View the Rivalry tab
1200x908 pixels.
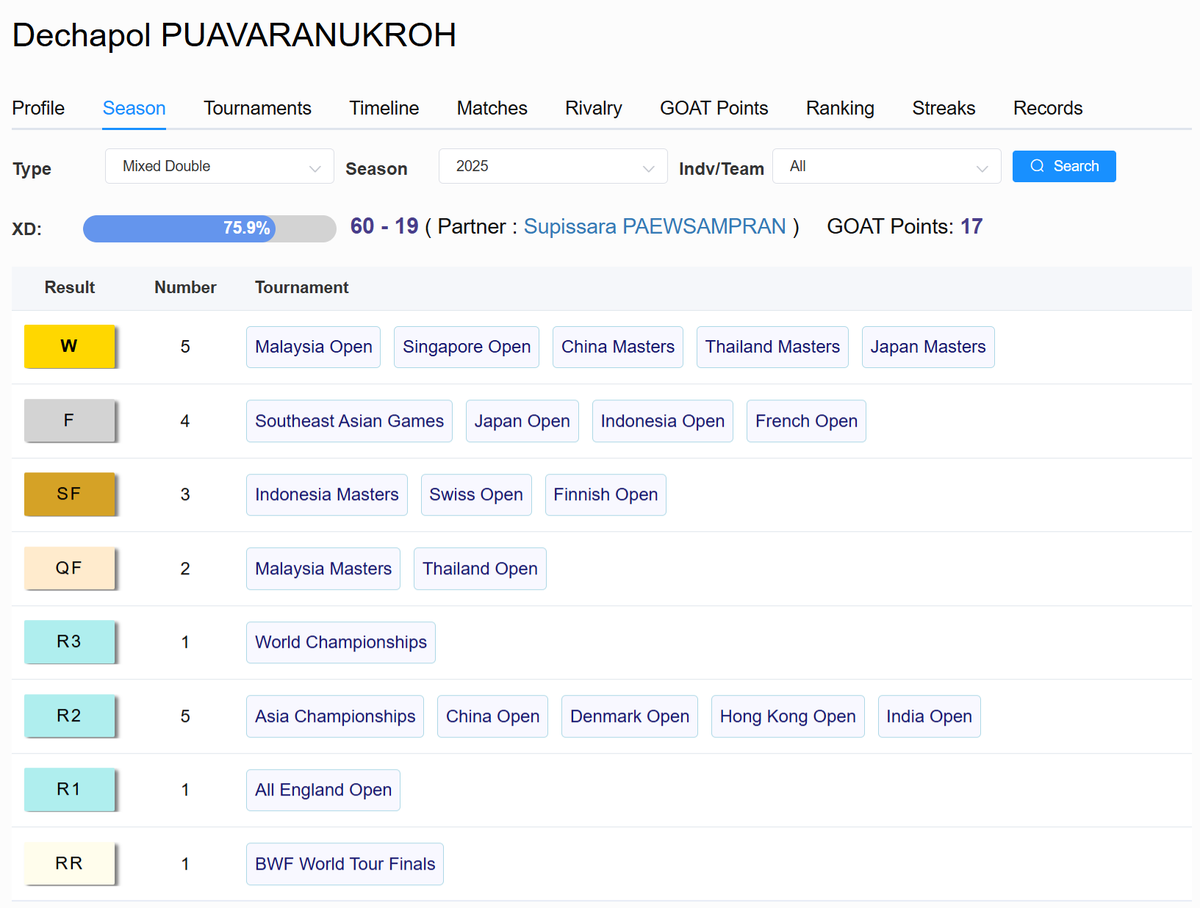coord(593,108)
